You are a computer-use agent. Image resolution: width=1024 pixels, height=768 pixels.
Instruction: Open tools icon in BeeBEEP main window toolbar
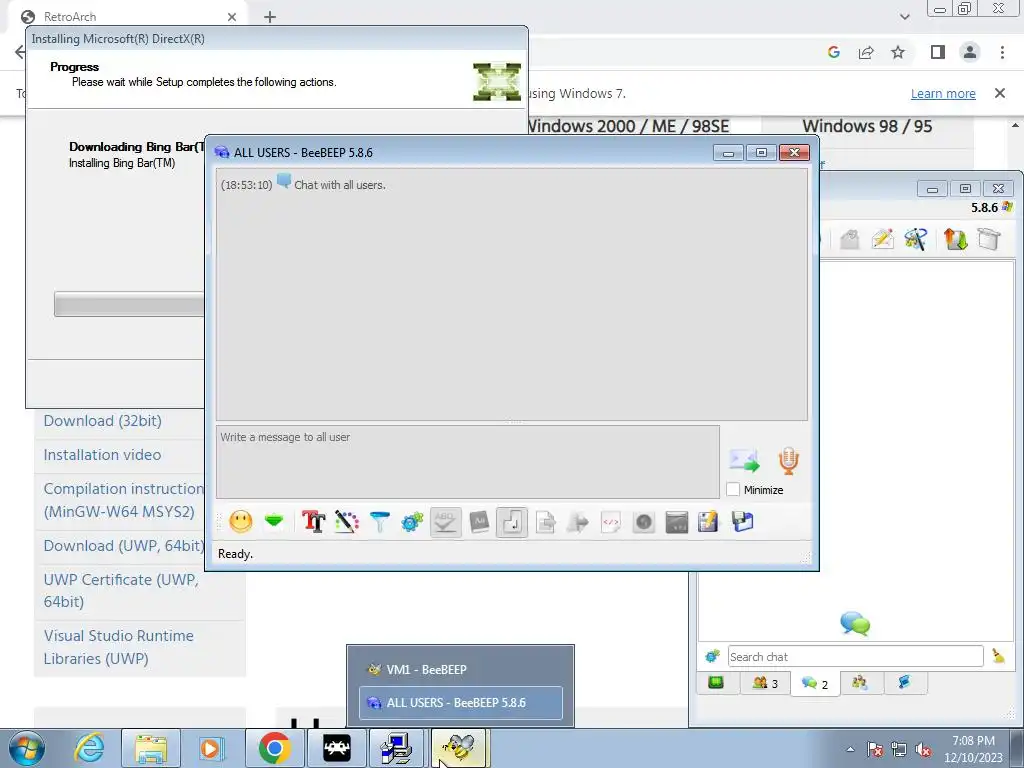pyautogui.click(x=916, y=239)
